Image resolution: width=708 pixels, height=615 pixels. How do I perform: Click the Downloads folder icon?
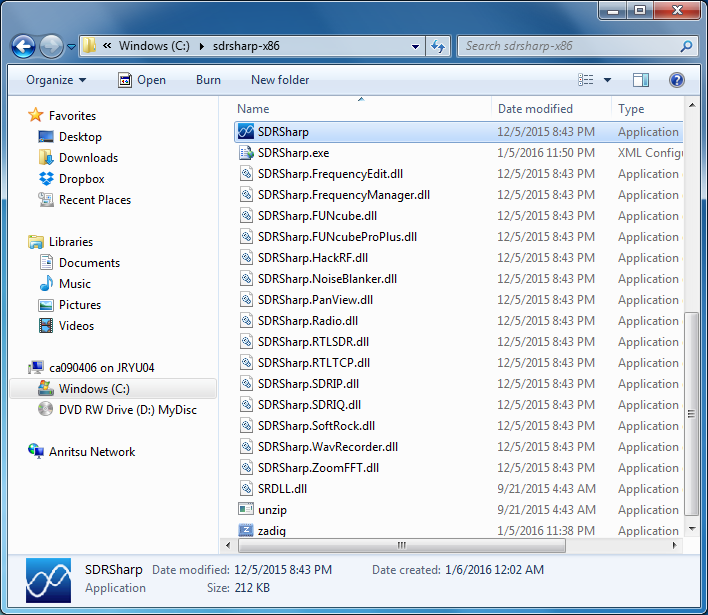point(46,157)
